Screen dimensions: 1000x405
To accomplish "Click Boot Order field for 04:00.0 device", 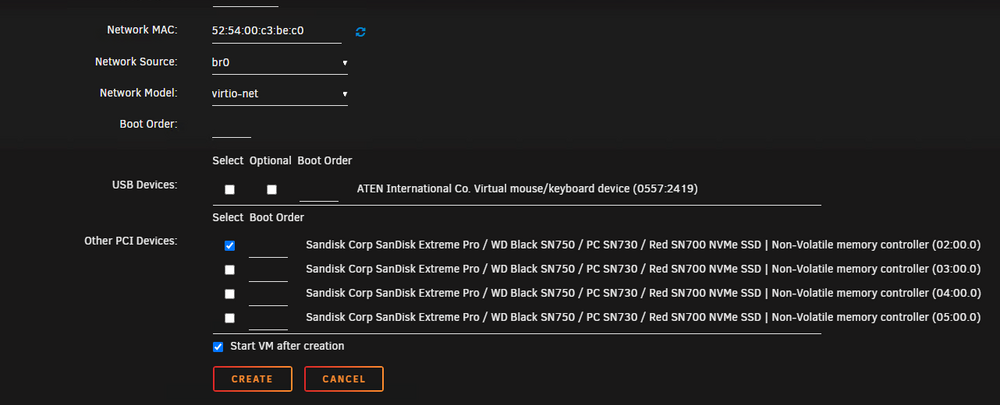I will (268, 294).
